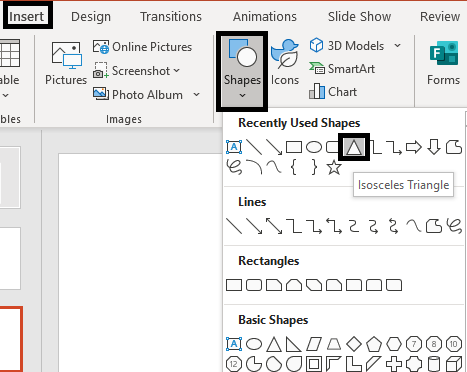Screen dimensions: 467x372
Task: Choose Elbow Double-Arrow Connector in Lines
Action: (x=334, y=226)
